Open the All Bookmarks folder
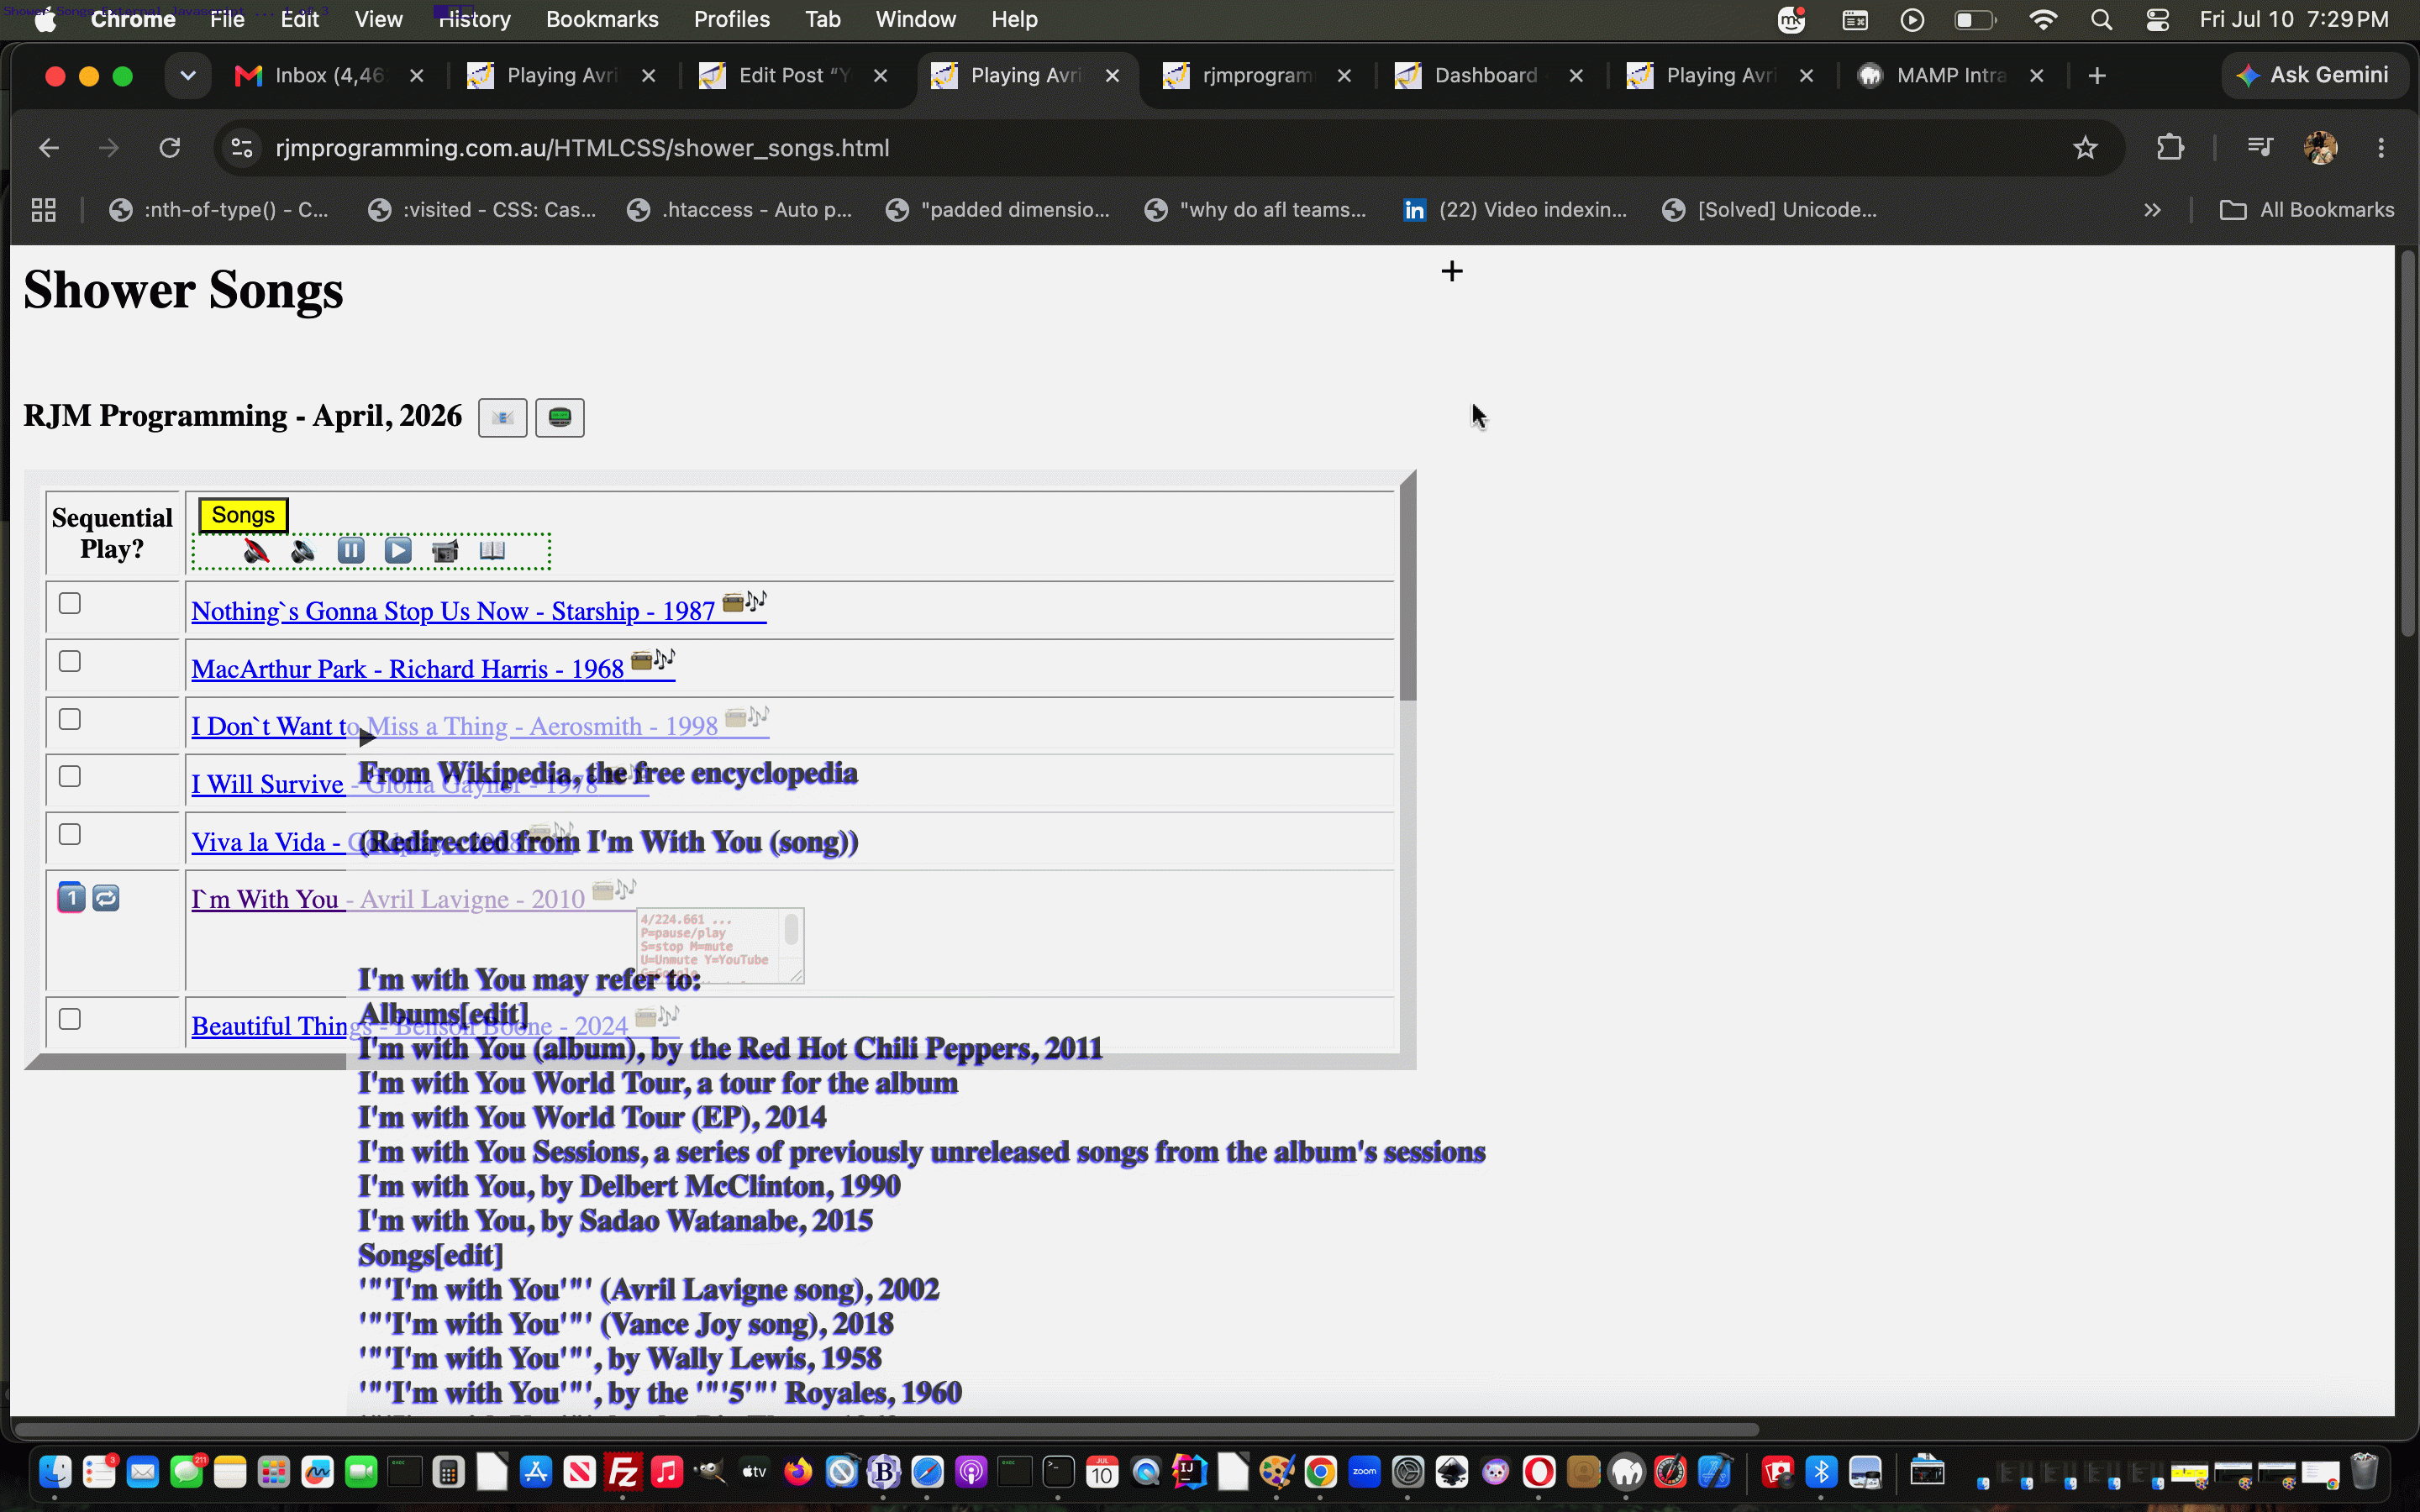Screen dimensions: 2420x1512 (2306, 210)
